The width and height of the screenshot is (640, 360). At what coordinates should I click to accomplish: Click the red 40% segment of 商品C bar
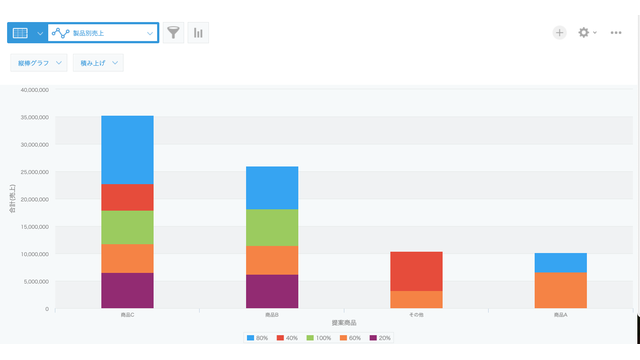[127, 198]
